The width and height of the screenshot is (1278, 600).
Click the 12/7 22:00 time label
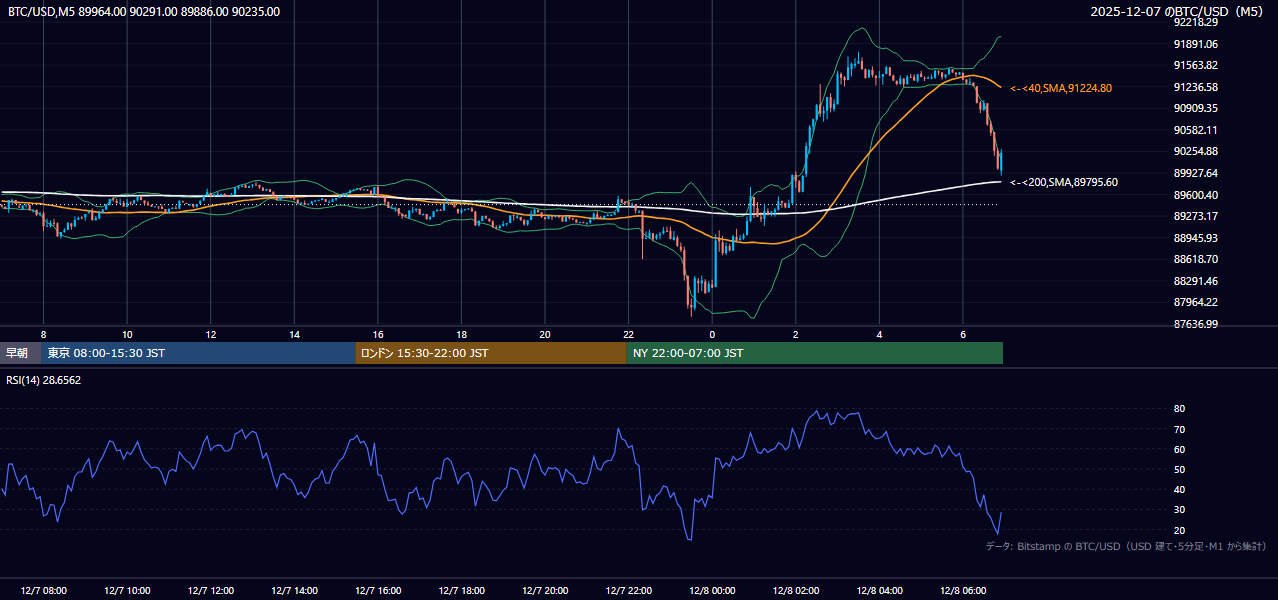pyautogui.click(x=629, y=591)
